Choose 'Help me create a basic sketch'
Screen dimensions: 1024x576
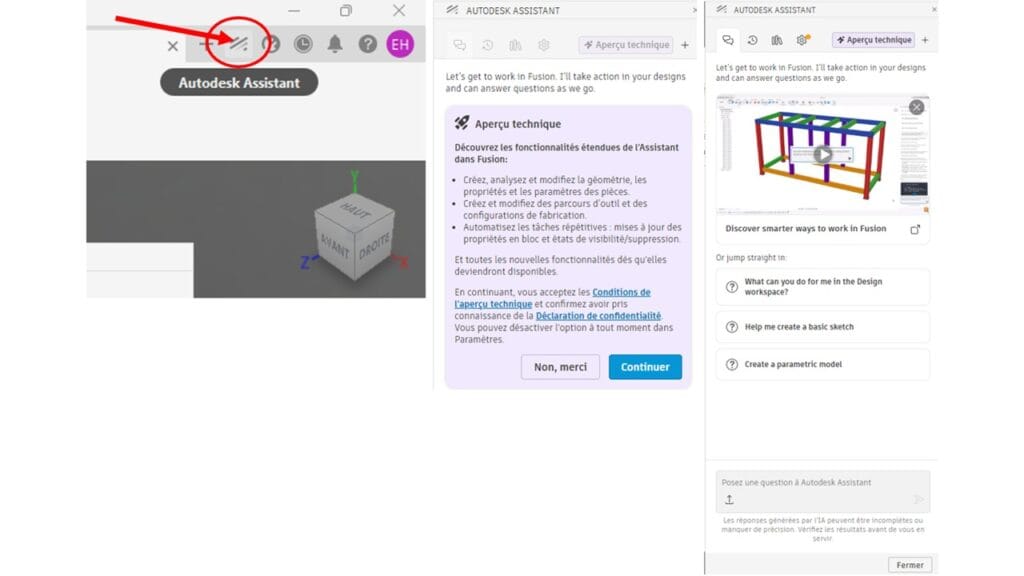pos(822,327)
